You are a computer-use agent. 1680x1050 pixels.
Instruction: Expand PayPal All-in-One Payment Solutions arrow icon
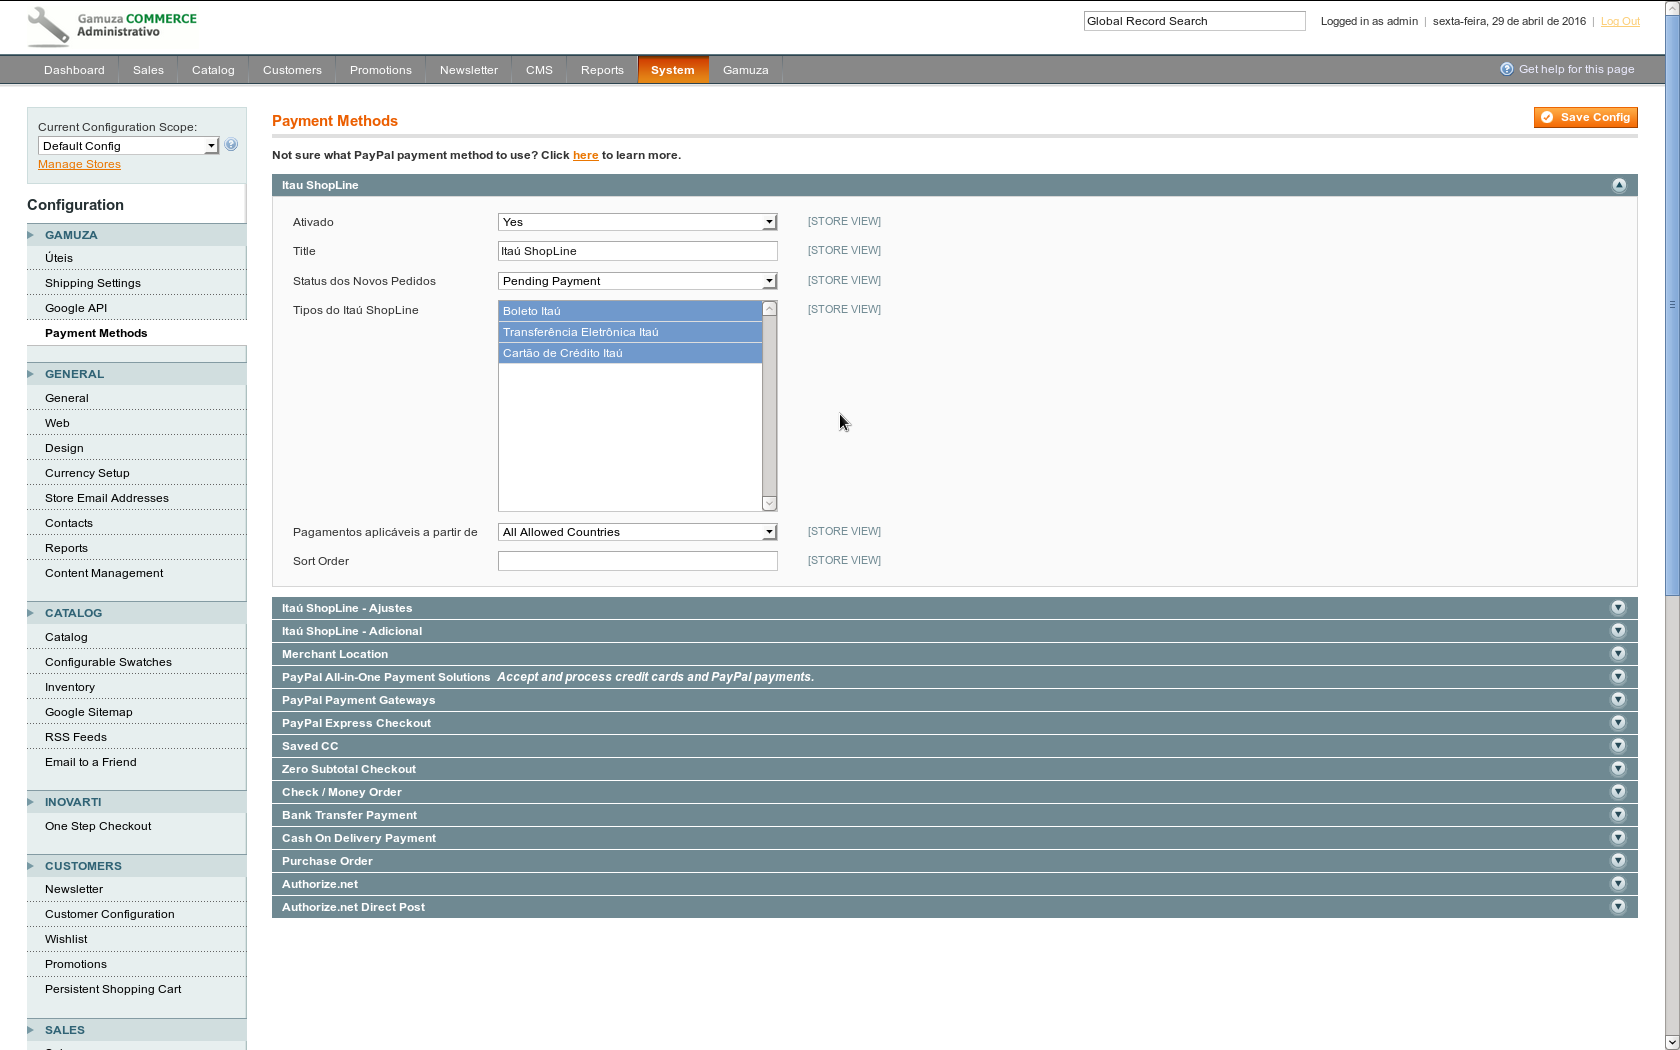pos(1618,677)
